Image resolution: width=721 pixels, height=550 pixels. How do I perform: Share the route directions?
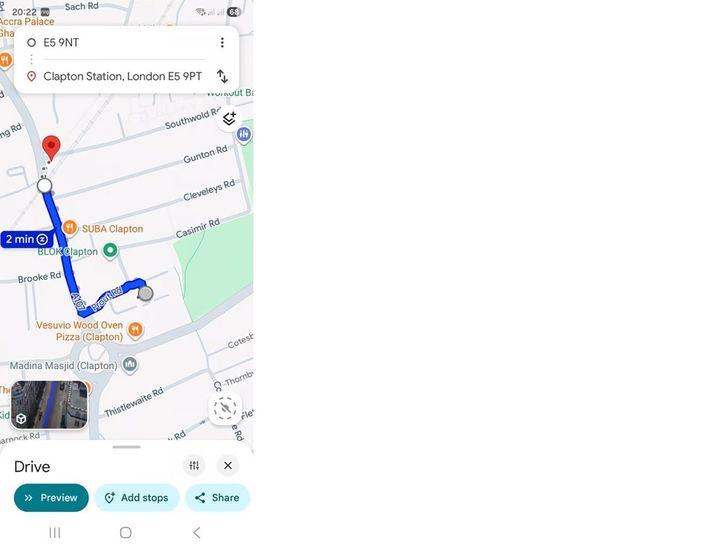tap(217, 498)
